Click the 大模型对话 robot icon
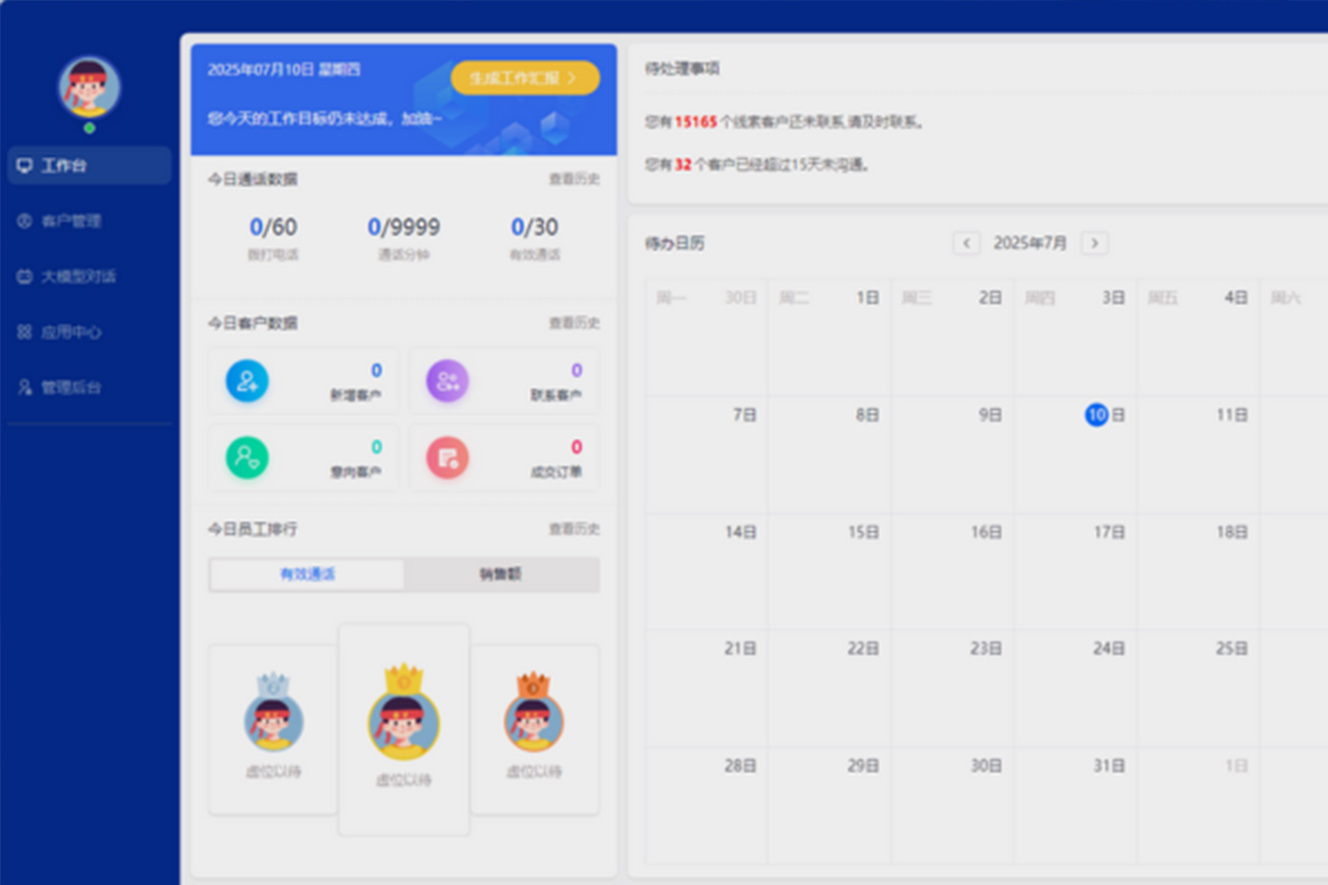 click(x=25, y=276)
